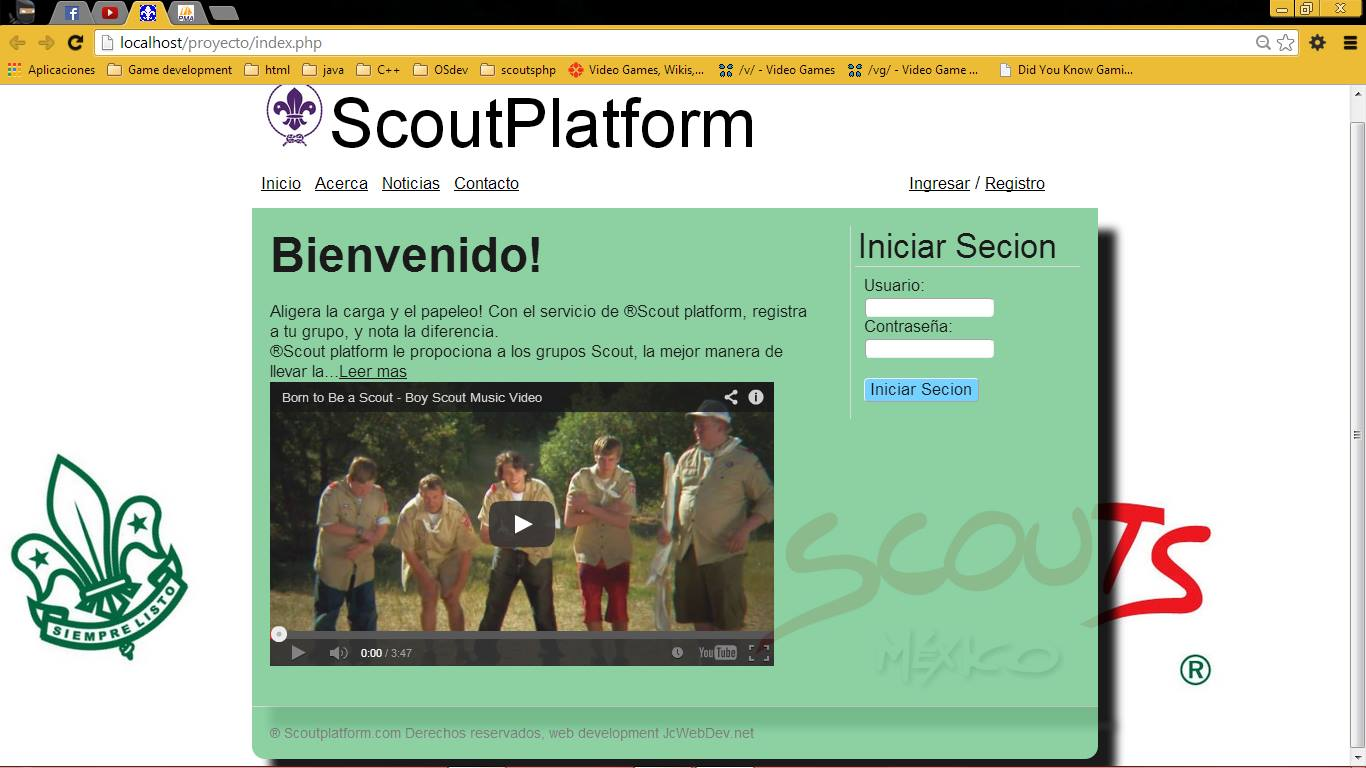
Task: Switch to the Facebook browser tab
Action: (x=71, y=13)
